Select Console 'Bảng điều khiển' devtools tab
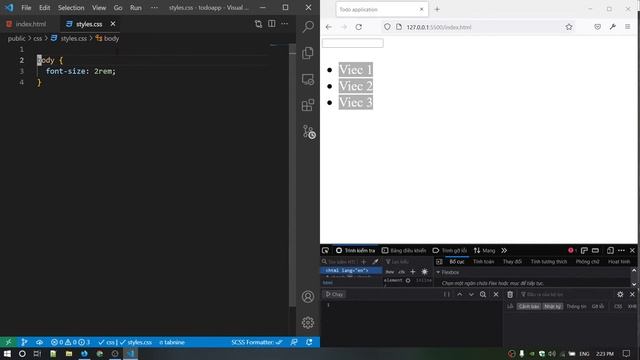640x360 pixels. tap(404, 251)
